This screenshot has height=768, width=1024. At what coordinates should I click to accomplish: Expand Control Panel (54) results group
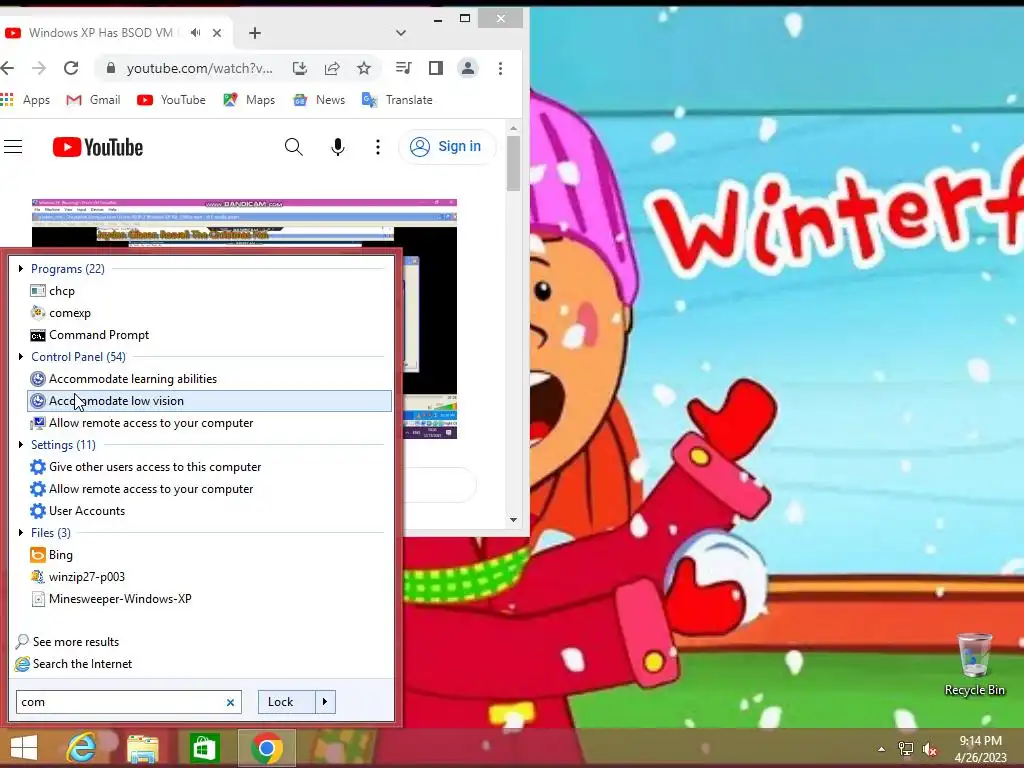point(21,357)
